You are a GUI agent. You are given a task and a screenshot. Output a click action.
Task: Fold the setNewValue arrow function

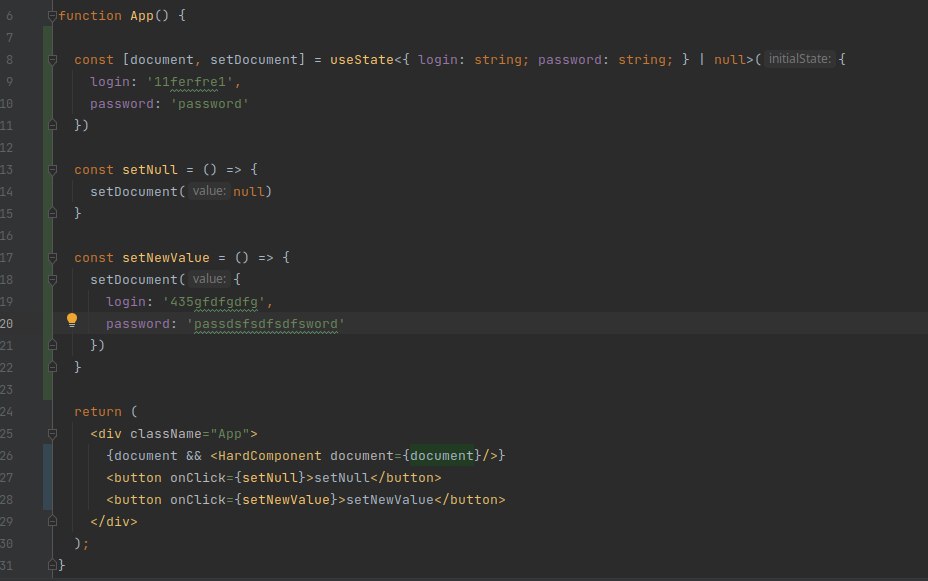pos(52,258)
